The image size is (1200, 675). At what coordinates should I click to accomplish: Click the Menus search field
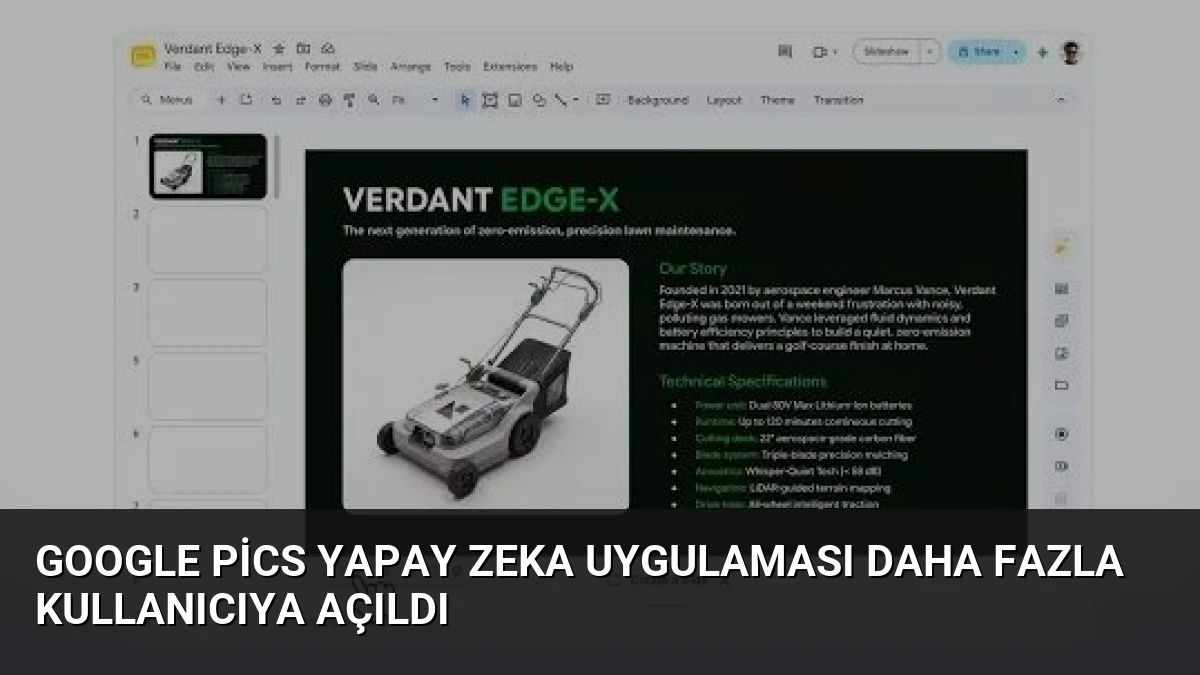point(170,100)
